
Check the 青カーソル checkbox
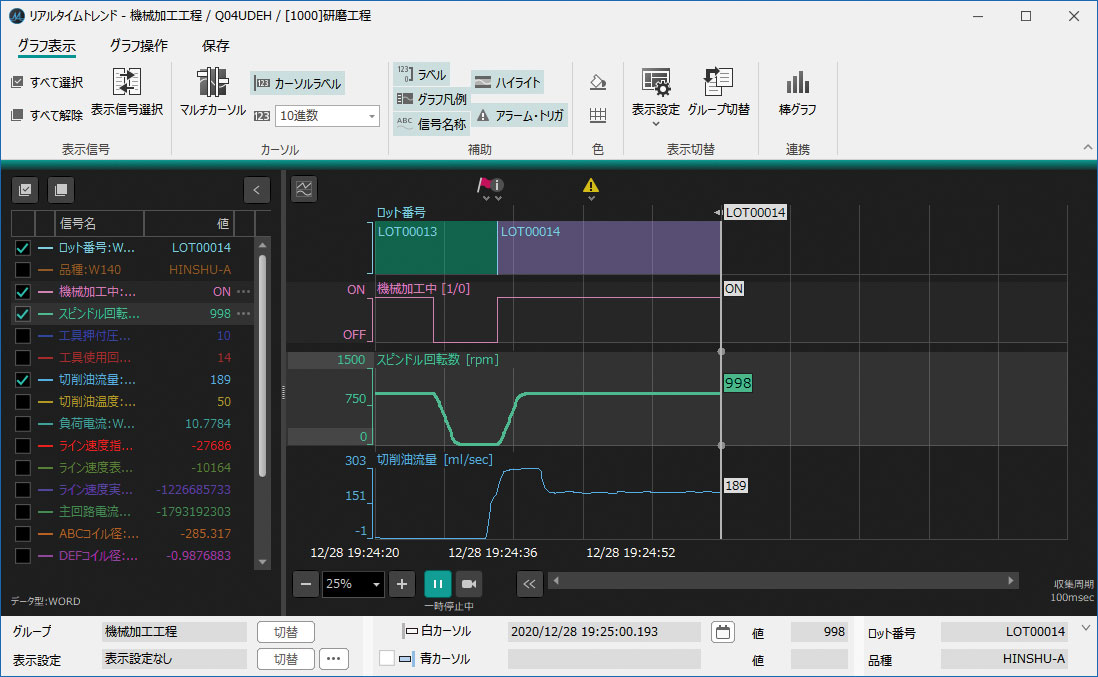pyautogui.click(x=387, y=659)
